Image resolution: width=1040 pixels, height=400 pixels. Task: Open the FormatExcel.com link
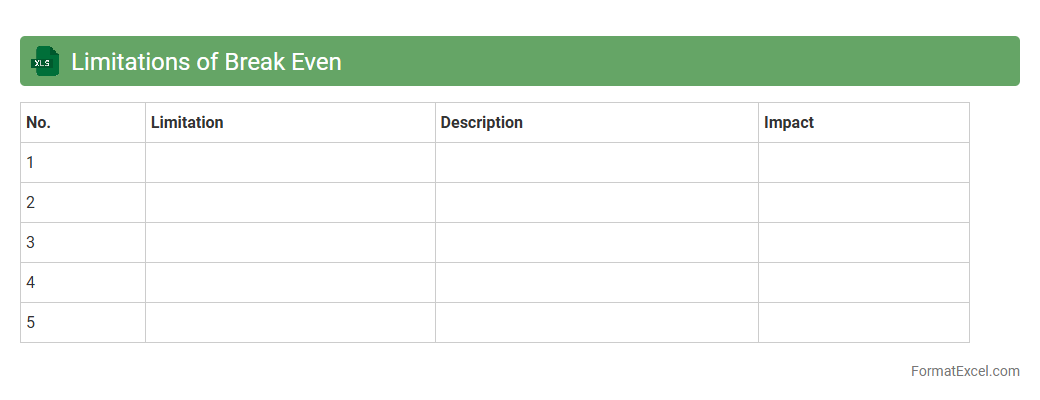pyautogui.click(x=964, y=371)
